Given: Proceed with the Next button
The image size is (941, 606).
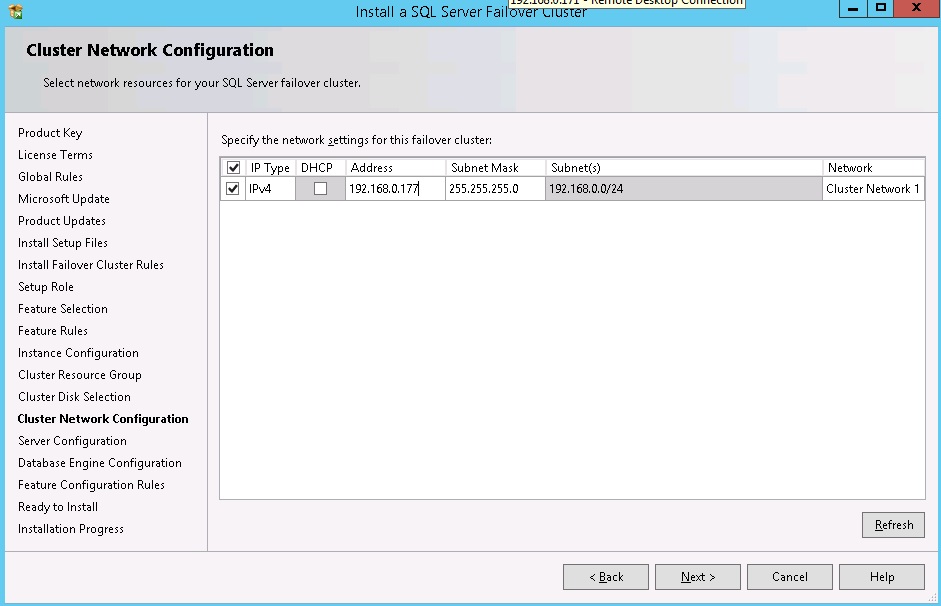Looking at the screenshot, I should (697, 577).
